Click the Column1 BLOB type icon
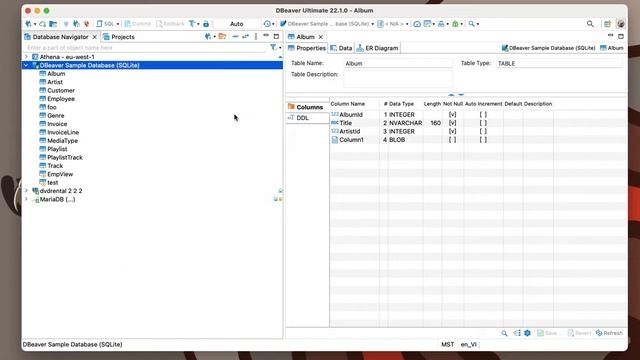This screenshot has height=360, width=640. coord(335,140)
